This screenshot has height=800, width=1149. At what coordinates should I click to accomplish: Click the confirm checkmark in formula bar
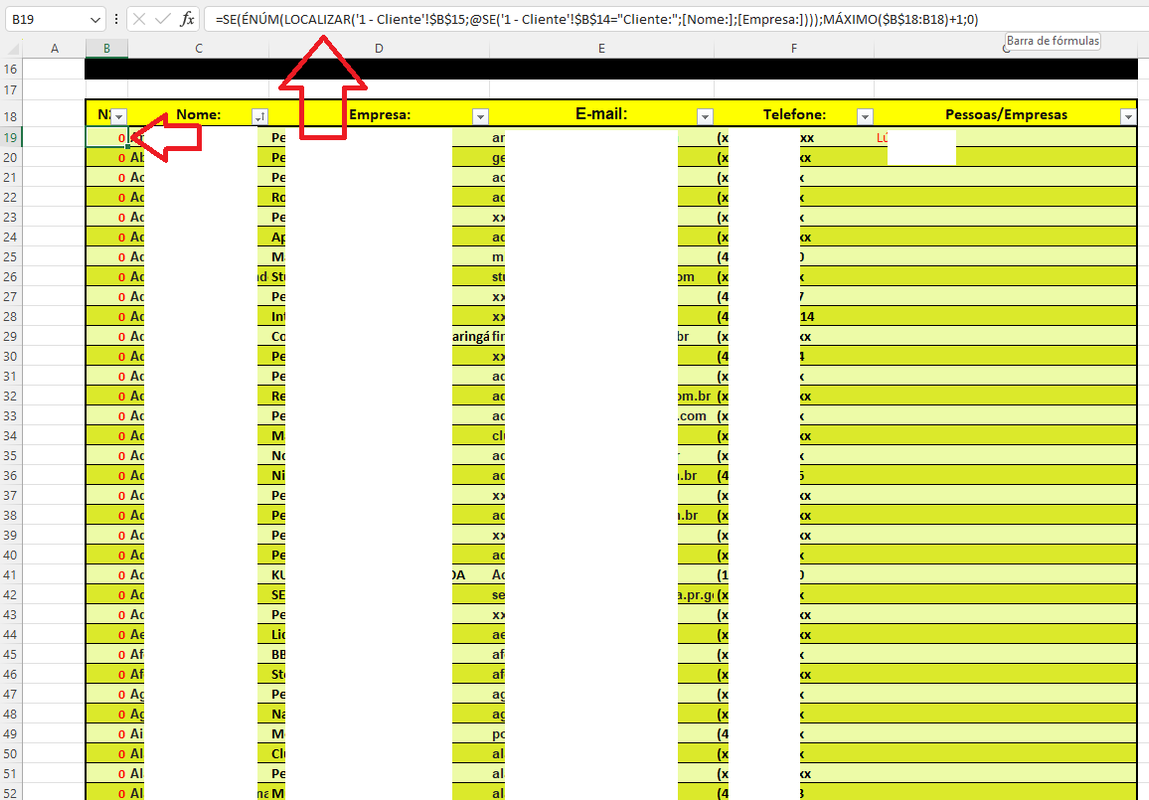tap(163, 19)
